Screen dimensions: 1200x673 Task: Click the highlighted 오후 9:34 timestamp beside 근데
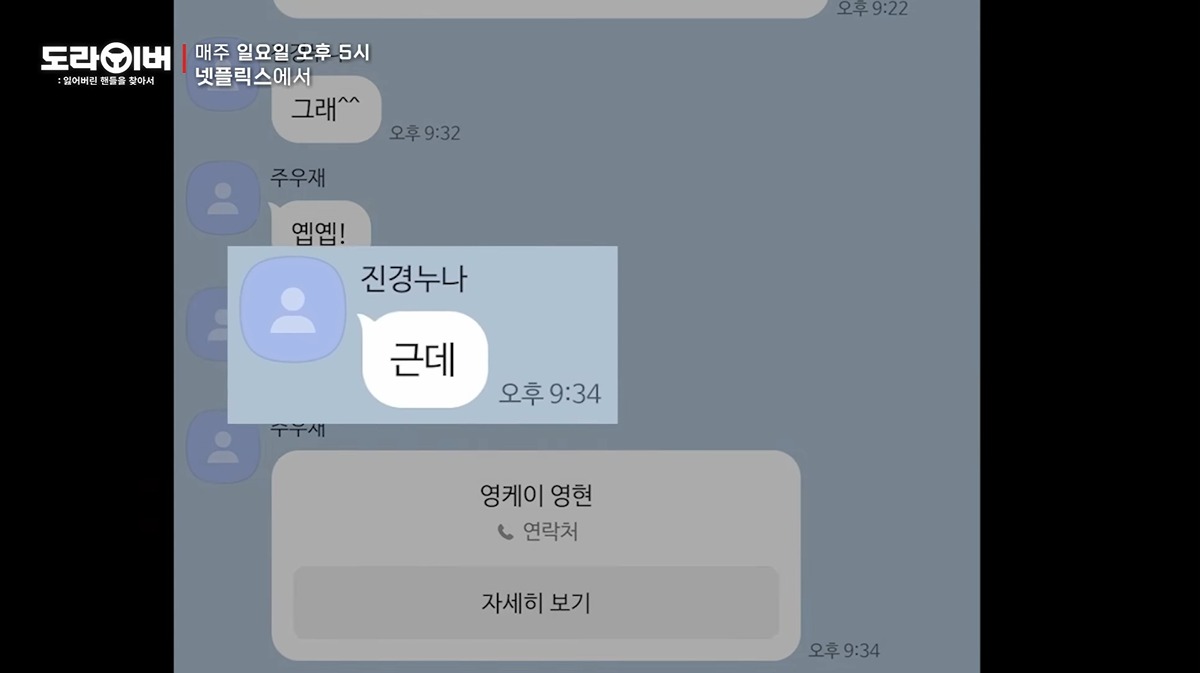coord(550,393)
